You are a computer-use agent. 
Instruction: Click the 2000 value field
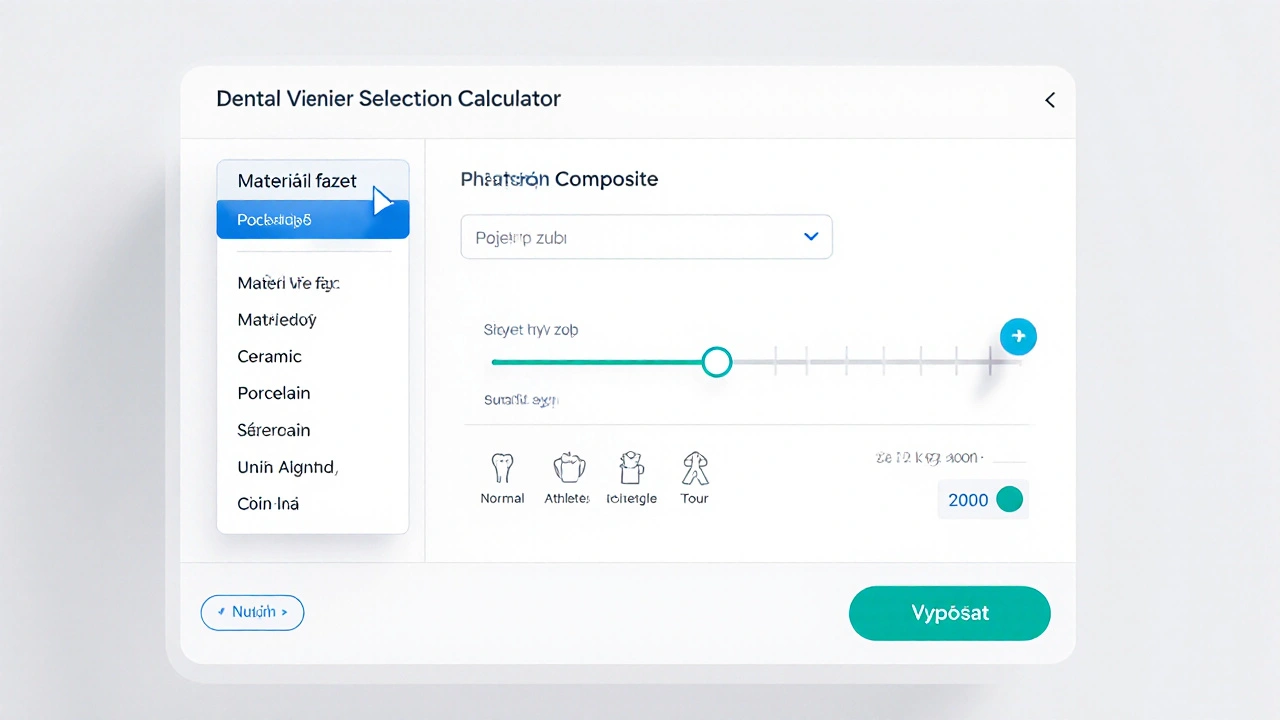click(x=967, y=500)
